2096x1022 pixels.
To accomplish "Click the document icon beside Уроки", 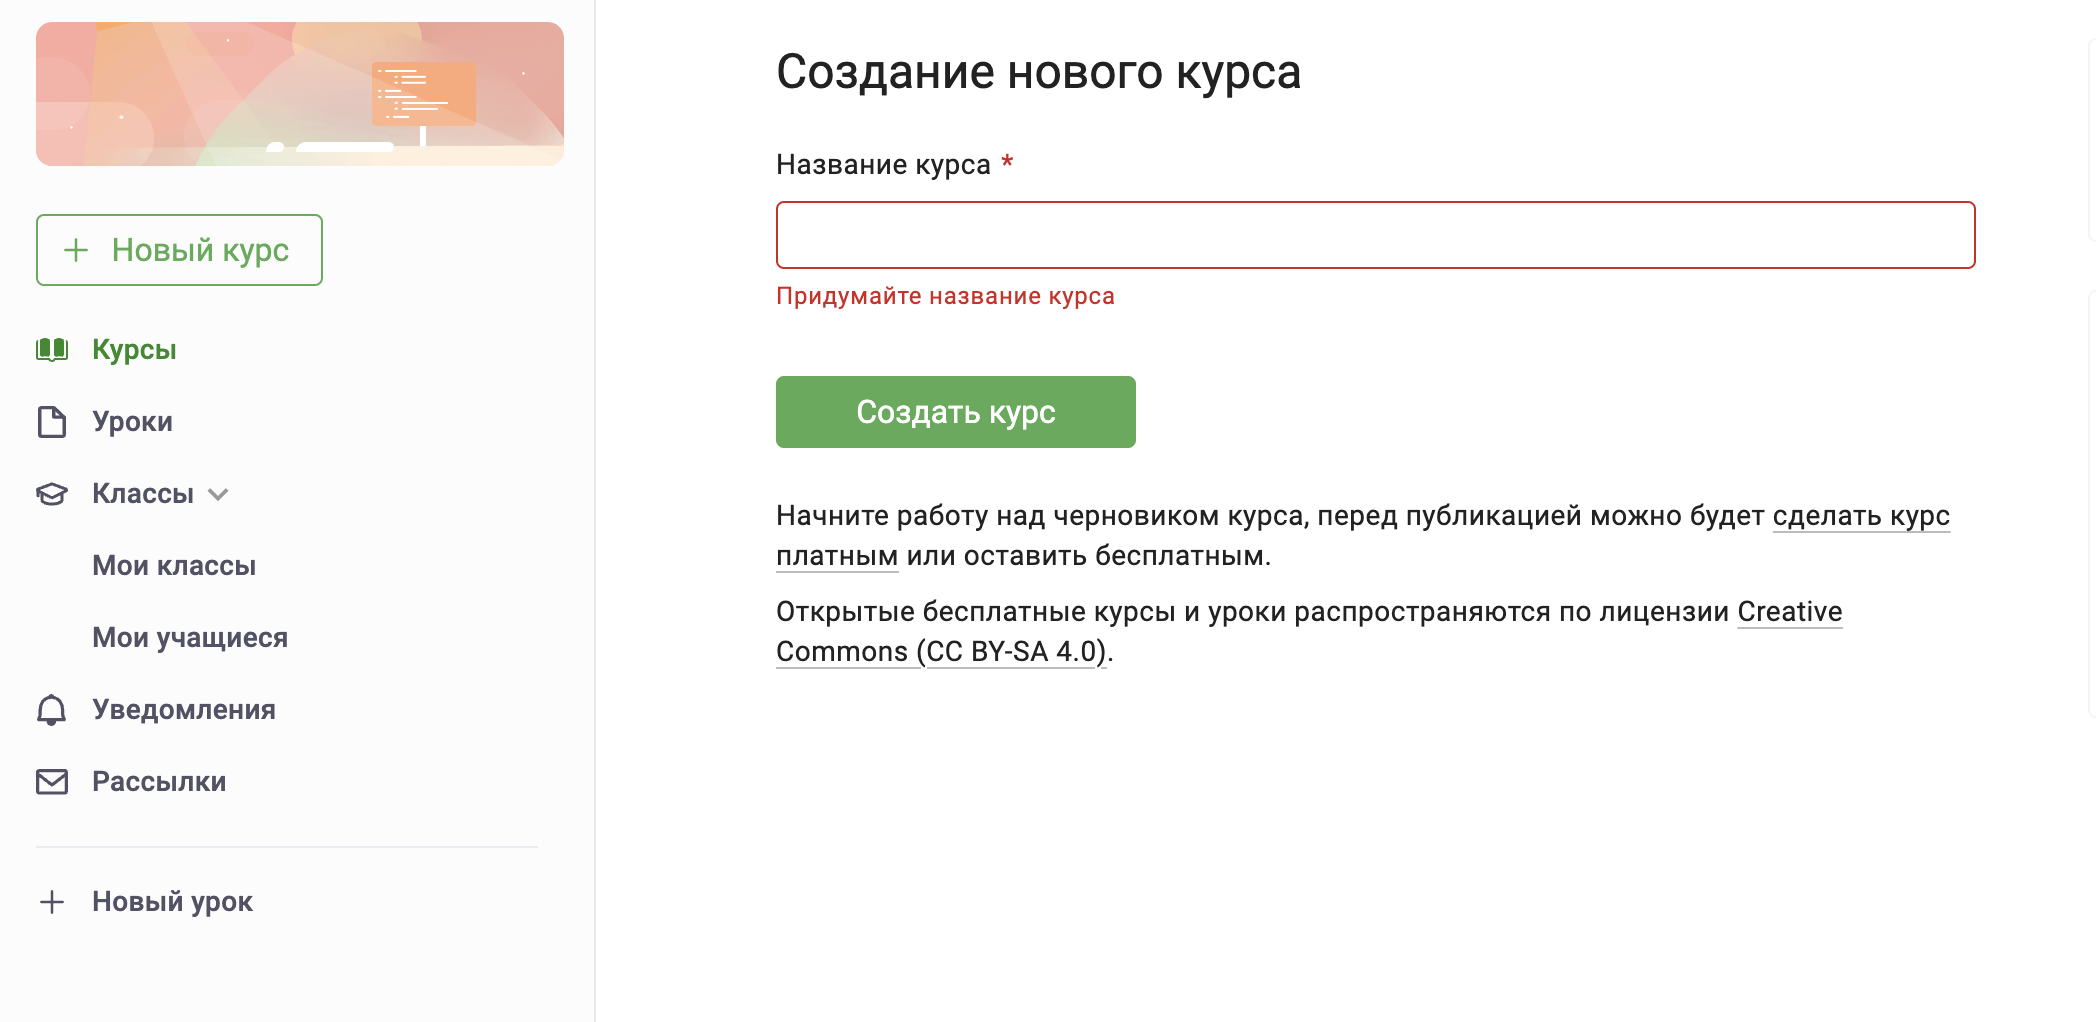I will click(52, 422).
